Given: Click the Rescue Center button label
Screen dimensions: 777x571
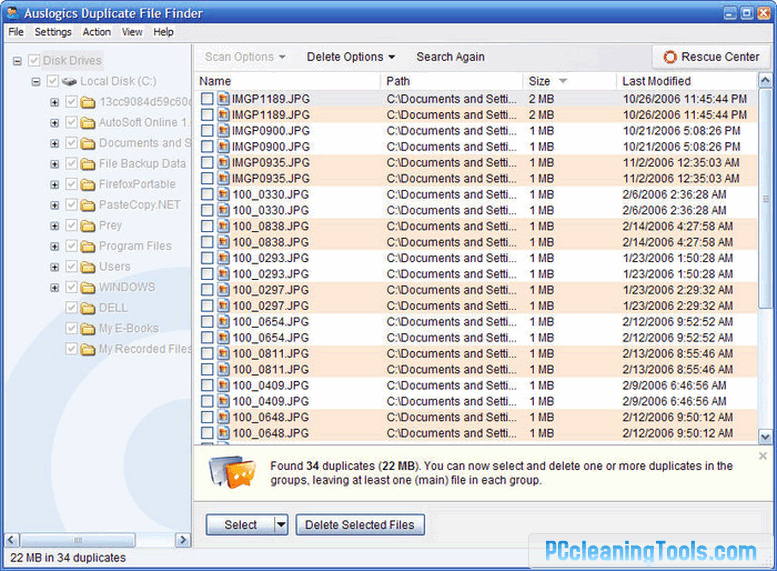Looking at the screenshot, I should [720, 57].
